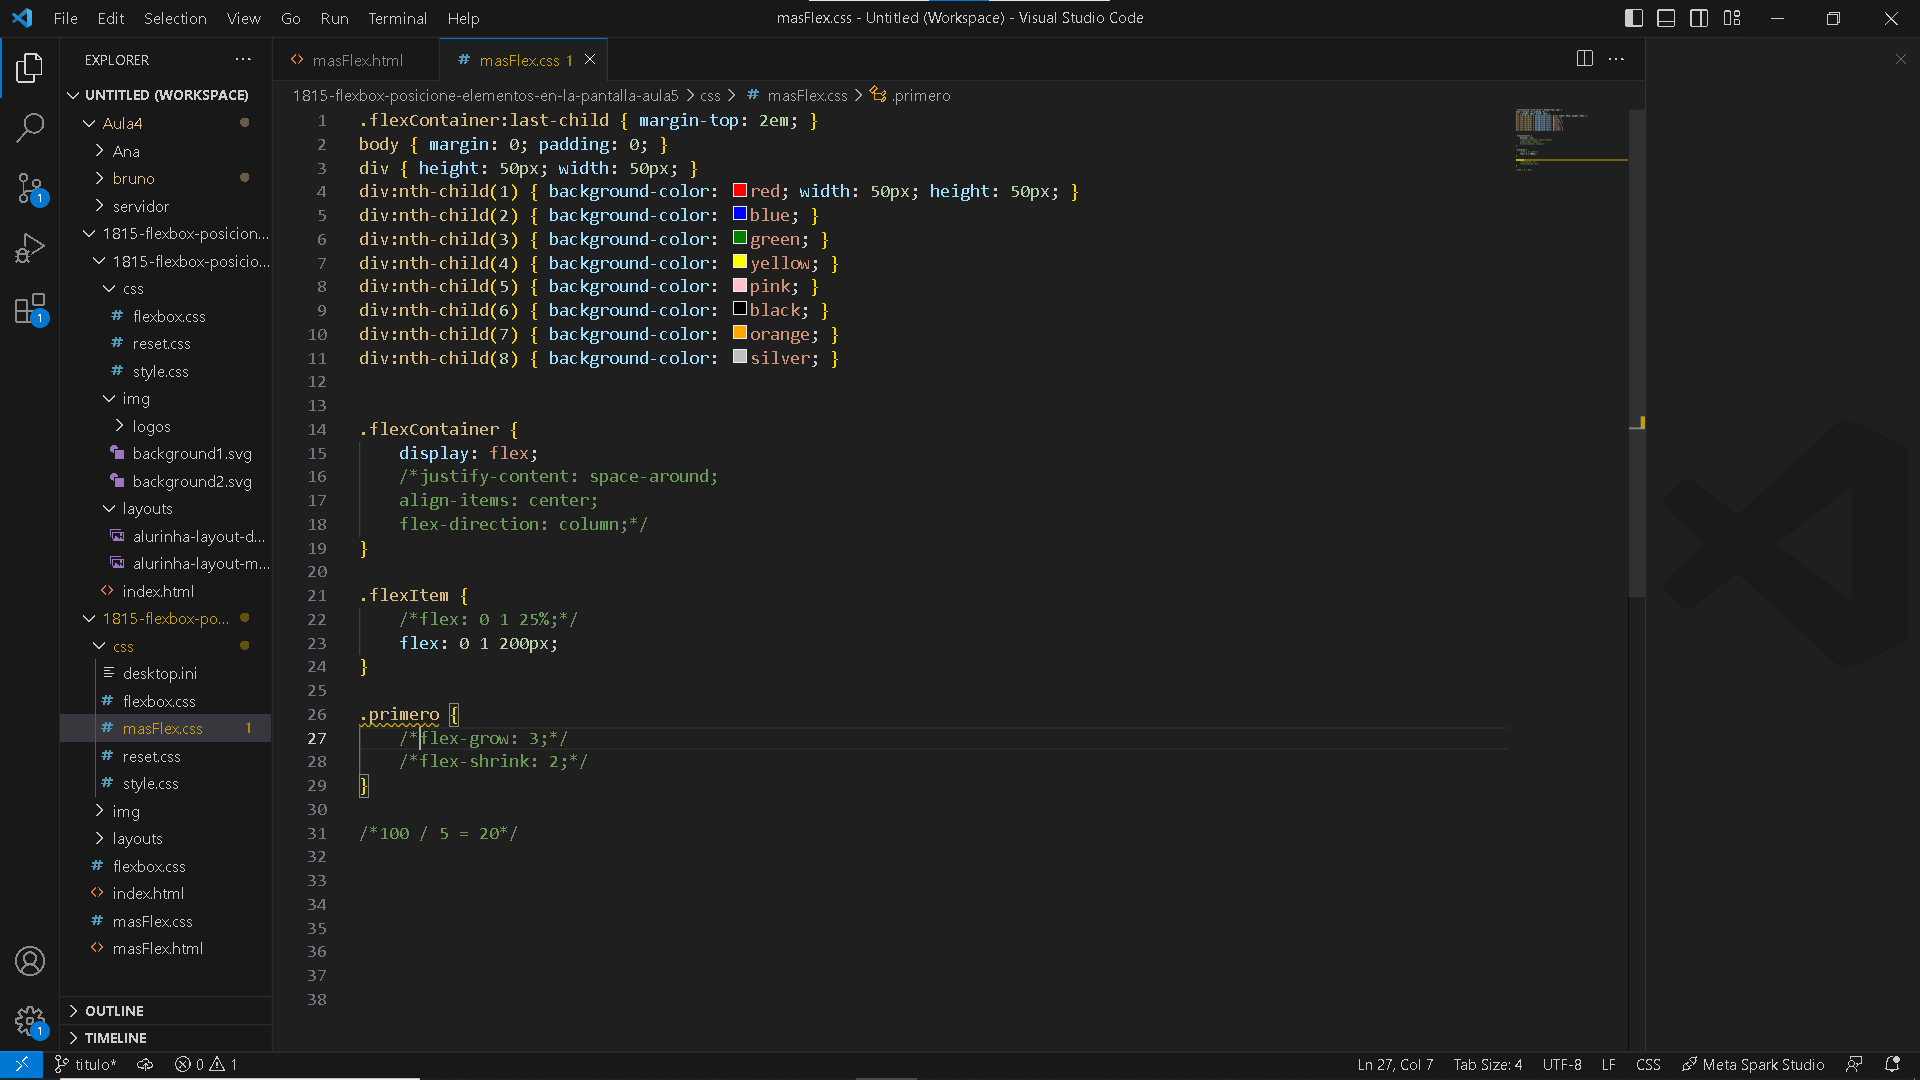
Task: Open the Accounts menu icon
Action: click(30, 961)
